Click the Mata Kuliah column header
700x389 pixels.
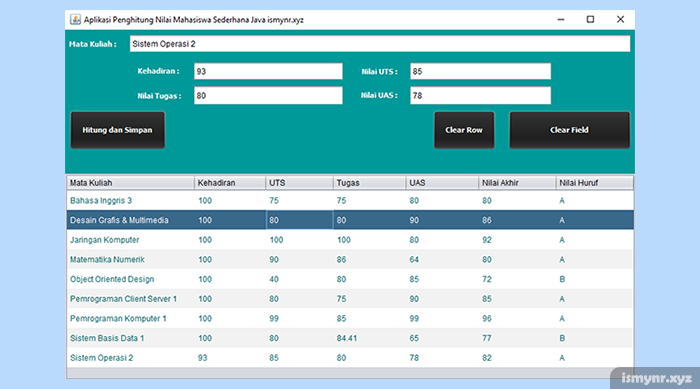coord(130,183)
